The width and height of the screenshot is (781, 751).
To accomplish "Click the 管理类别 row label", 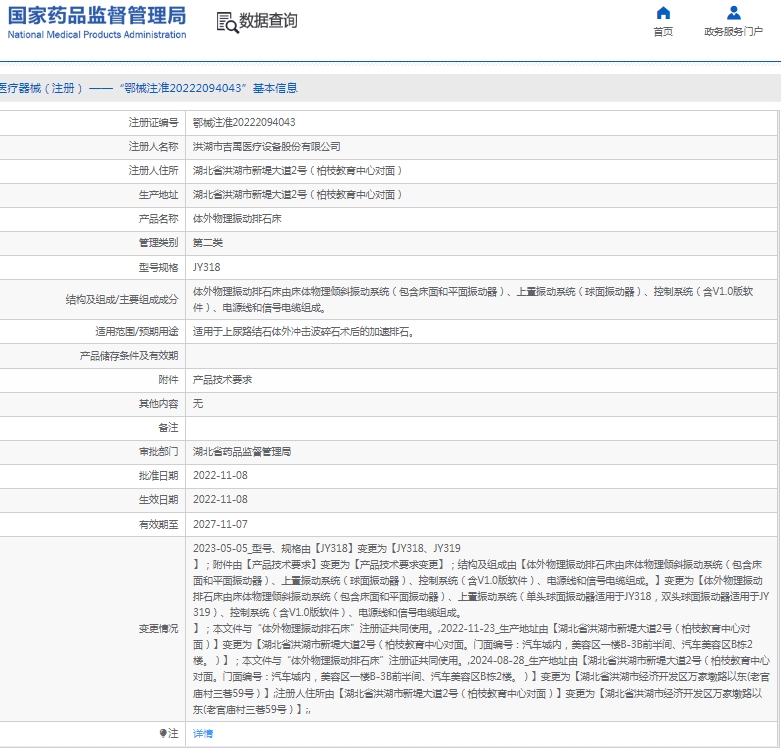I will pos(158,243).
